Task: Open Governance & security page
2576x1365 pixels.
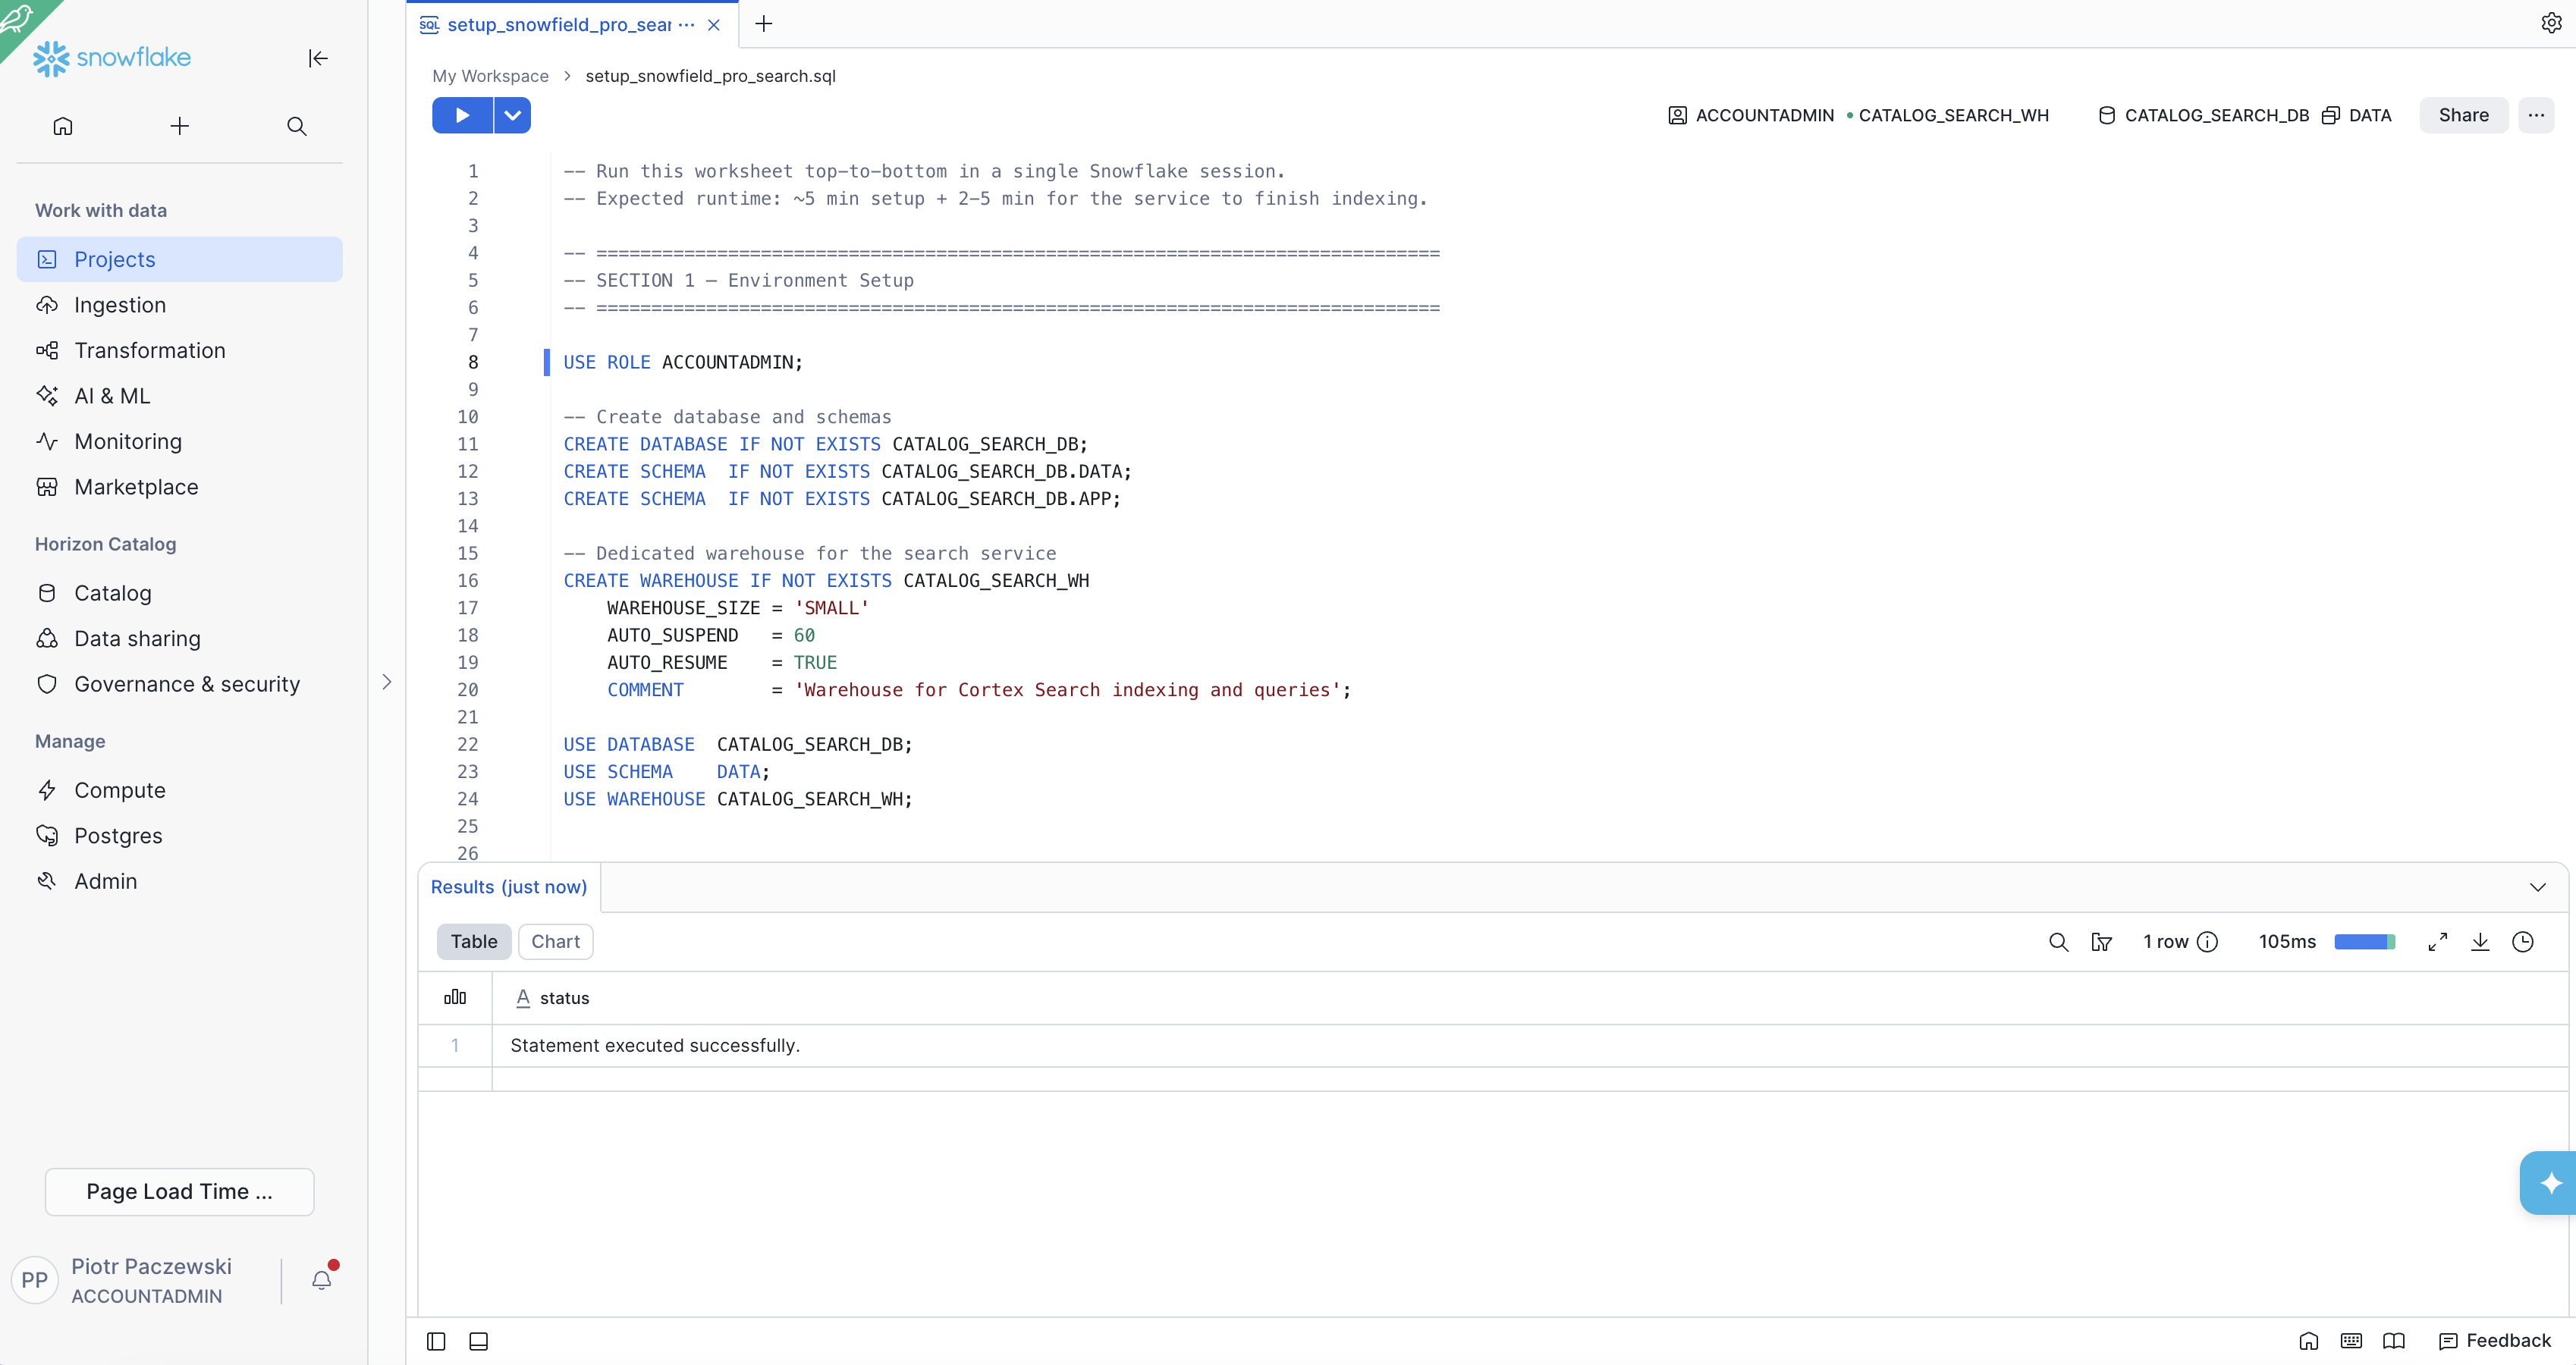Action: [180, 684]
